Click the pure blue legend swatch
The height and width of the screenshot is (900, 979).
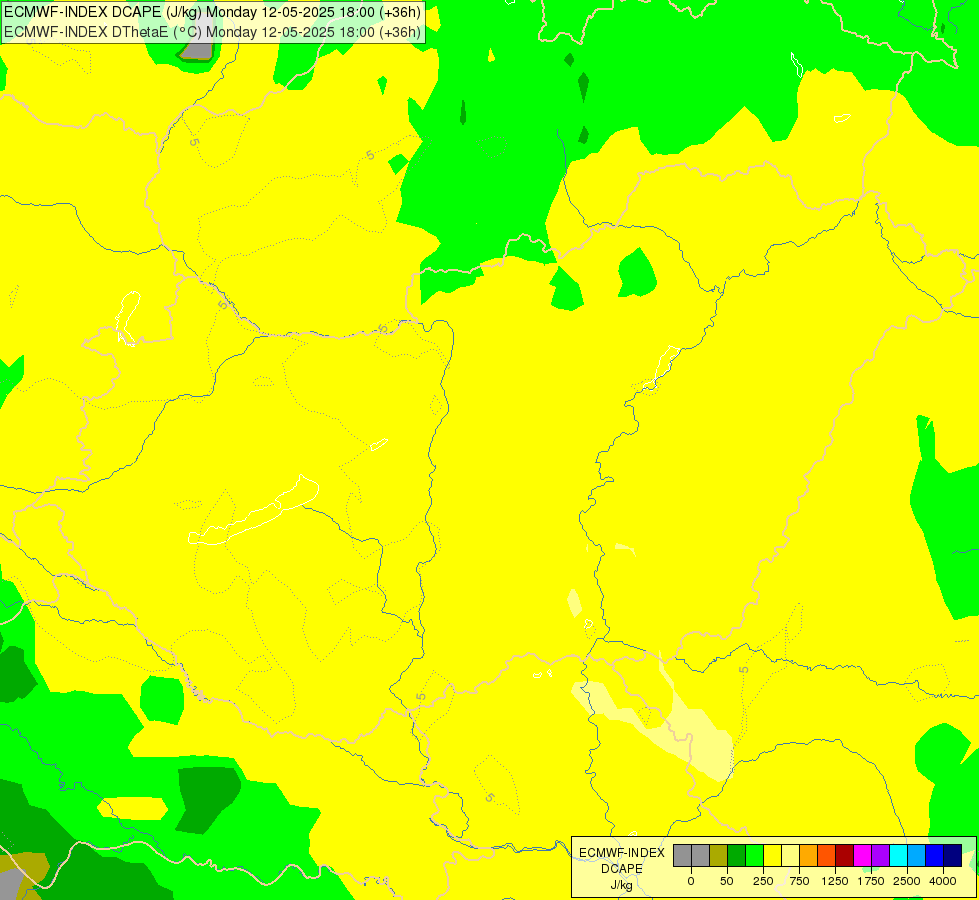point(935,856)
